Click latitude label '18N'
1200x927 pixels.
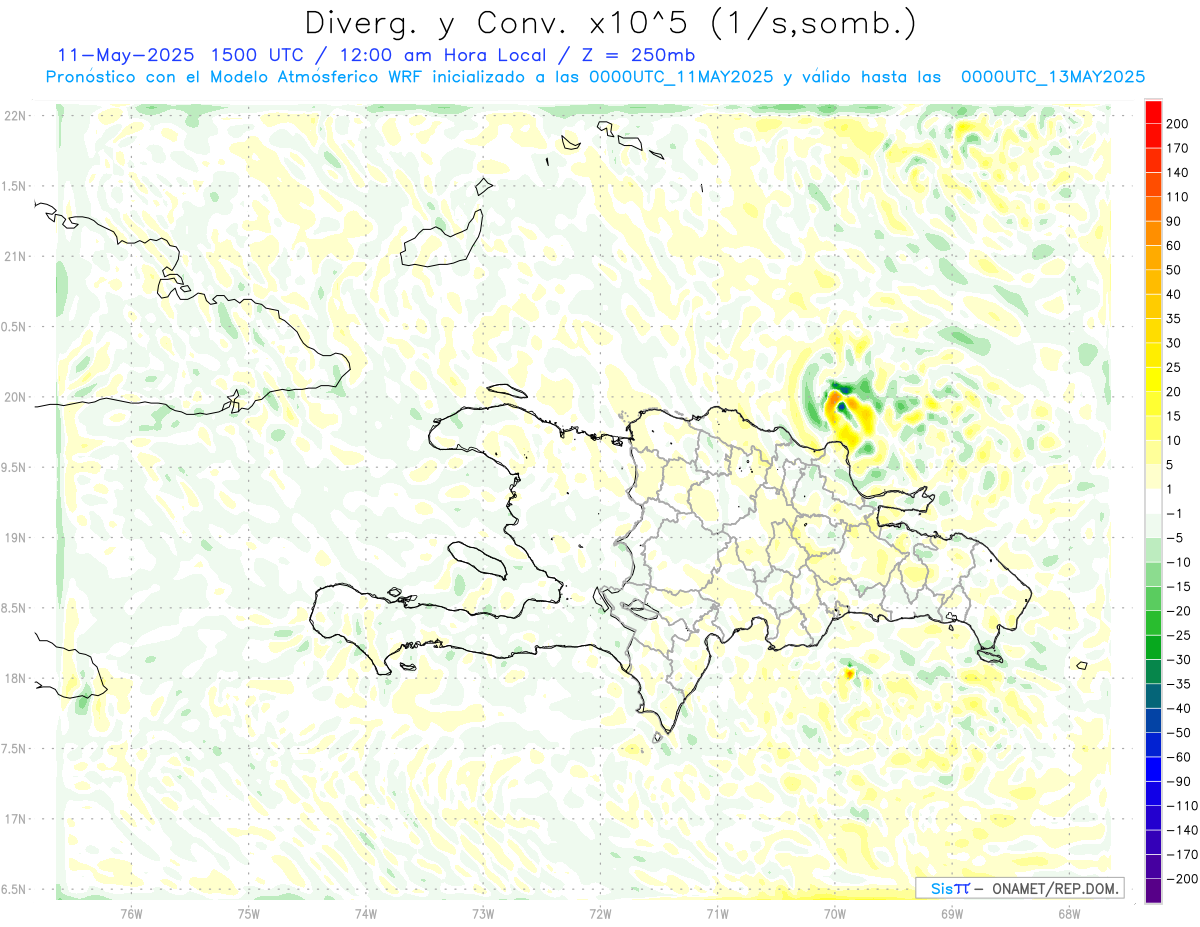(x=14, y=678)
